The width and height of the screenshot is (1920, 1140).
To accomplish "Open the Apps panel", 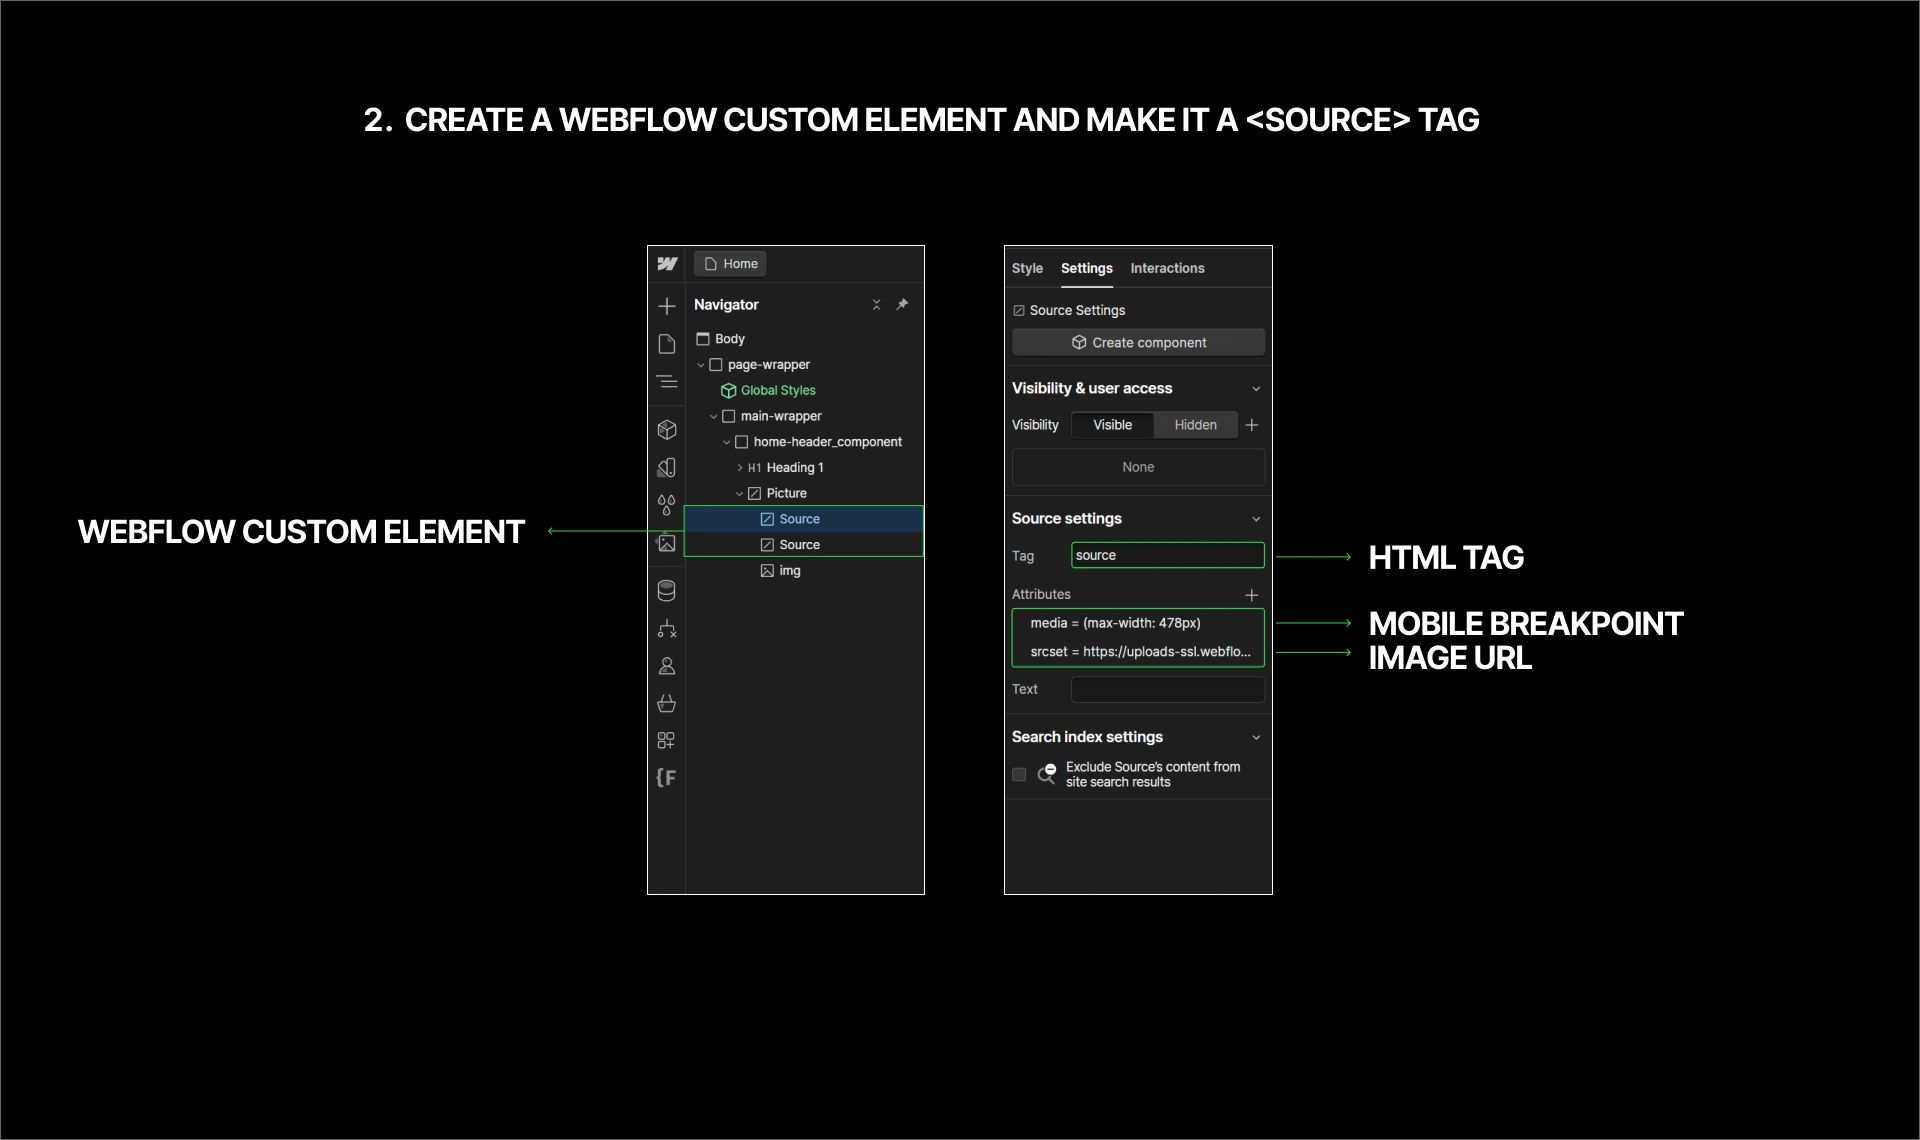I will tap(667, 741).
